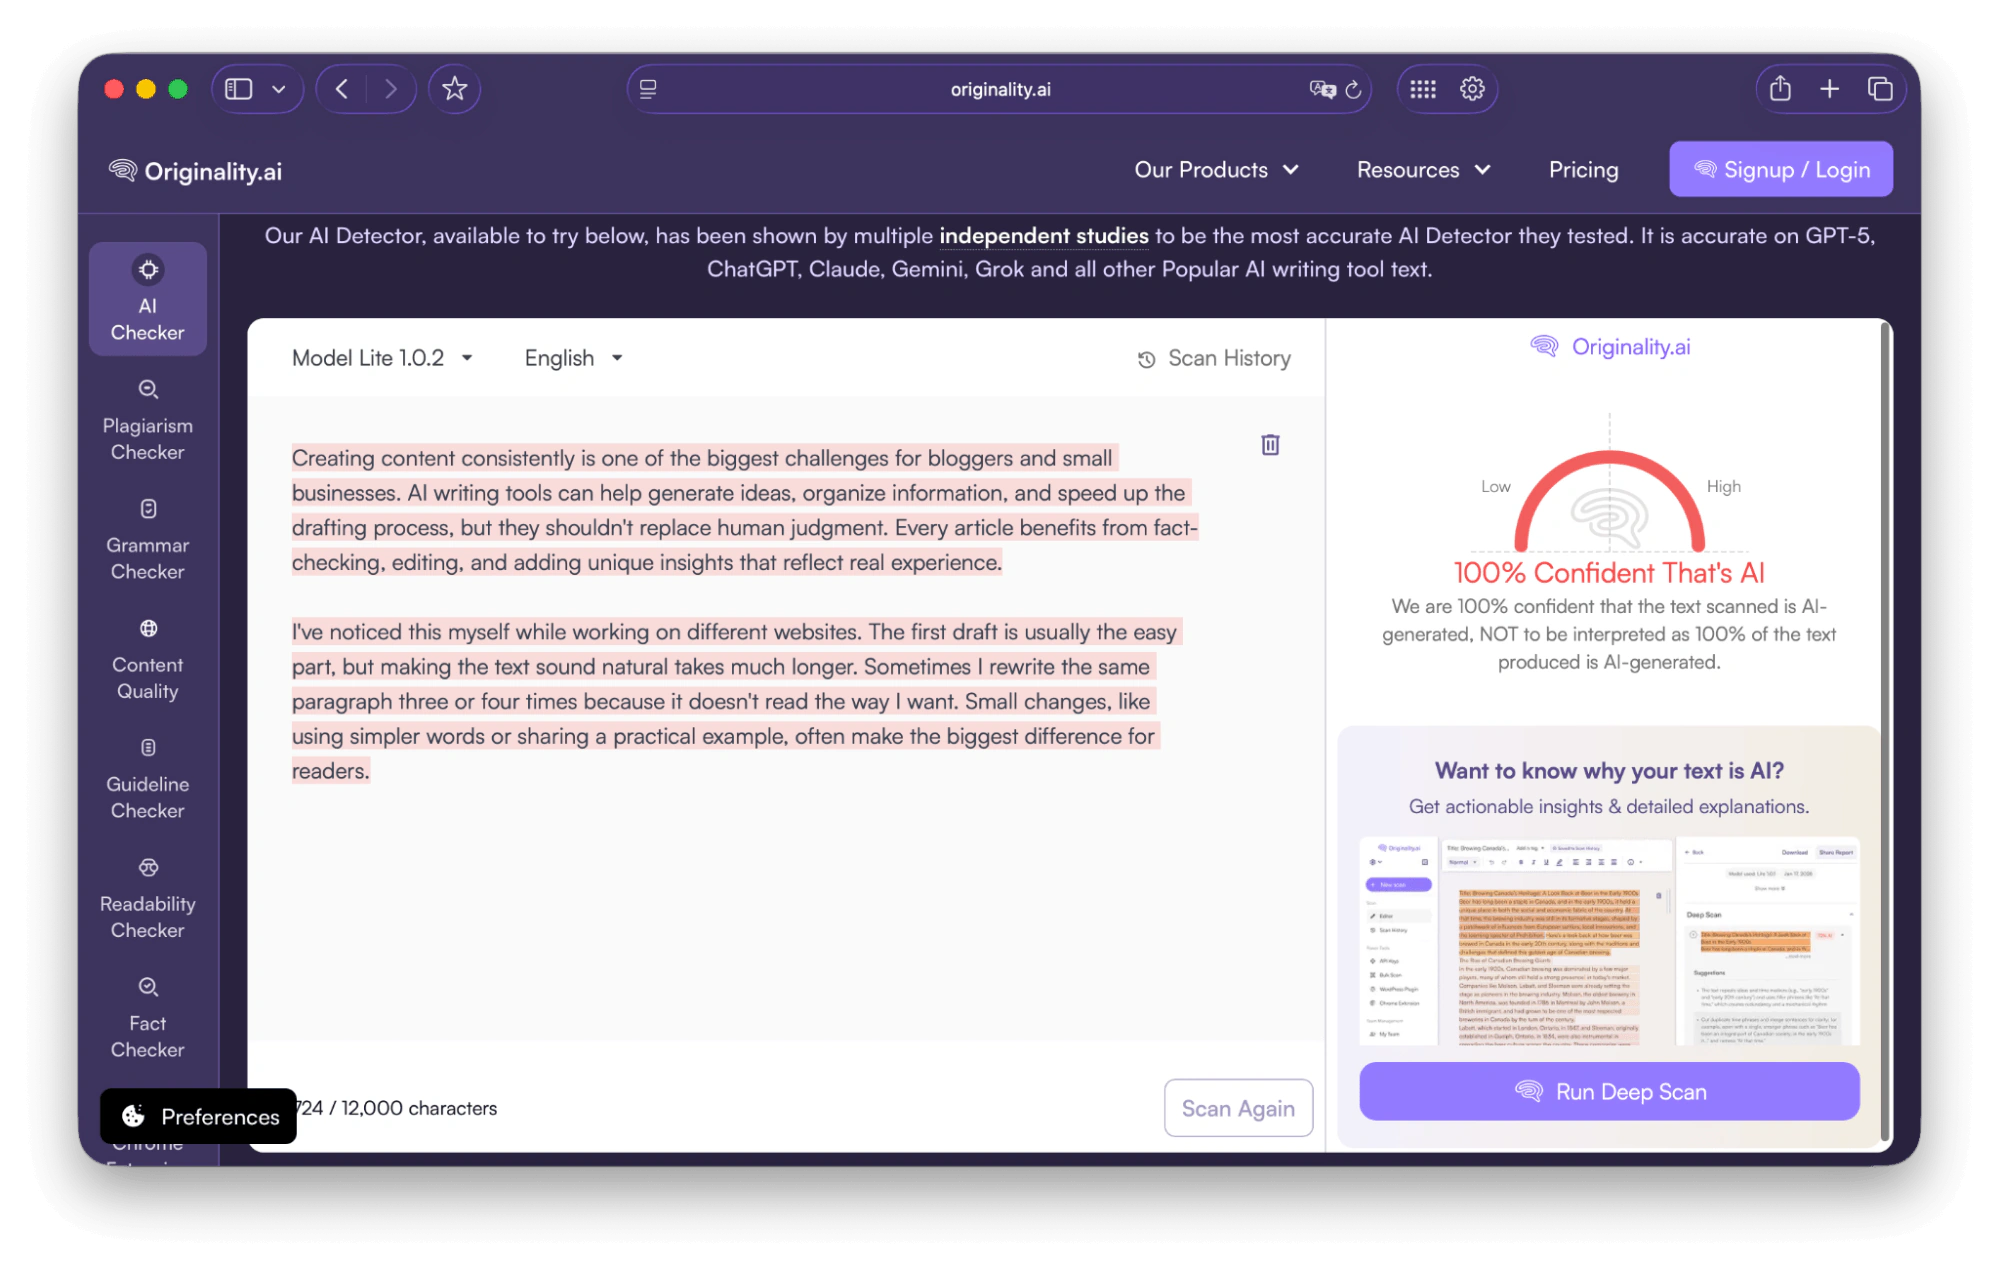Open a new tab with plus icon
This screenshot has width=1999, height=1269.
(1829, 89)
